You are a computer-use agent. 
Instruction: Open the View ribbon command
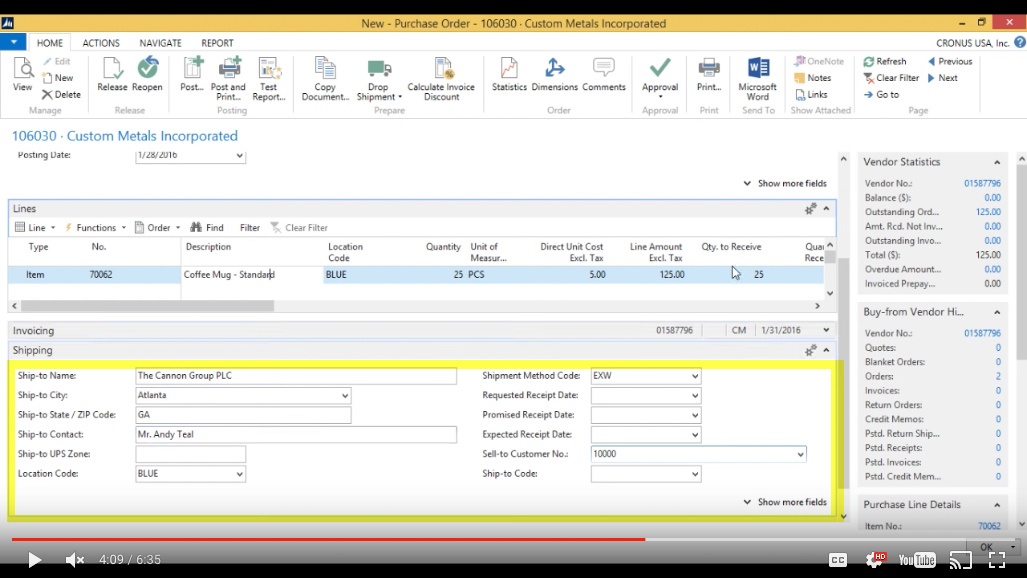point(22,74)
